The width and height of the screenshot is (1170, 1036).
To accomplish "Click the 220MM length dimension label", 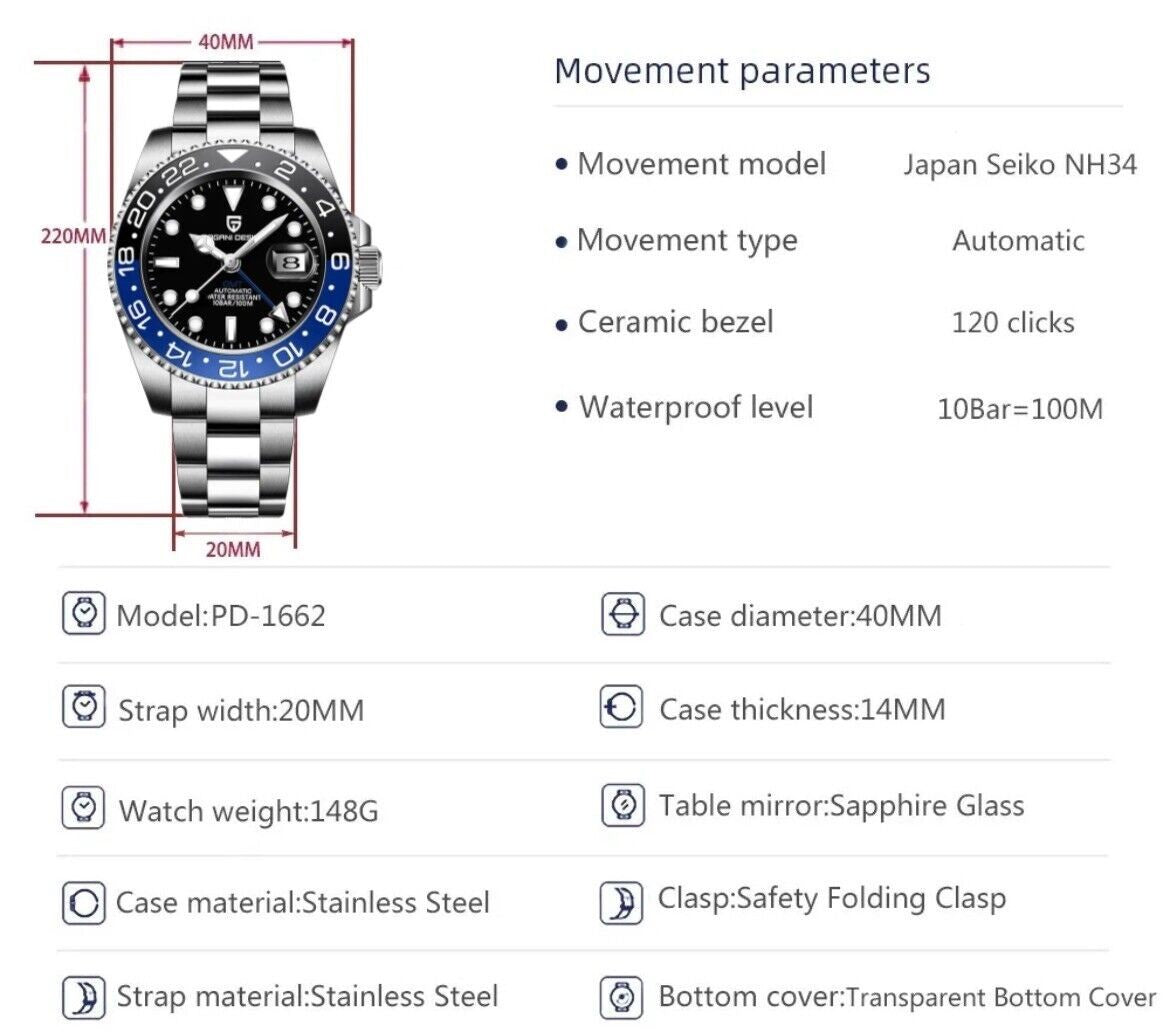I will point(72,237).
